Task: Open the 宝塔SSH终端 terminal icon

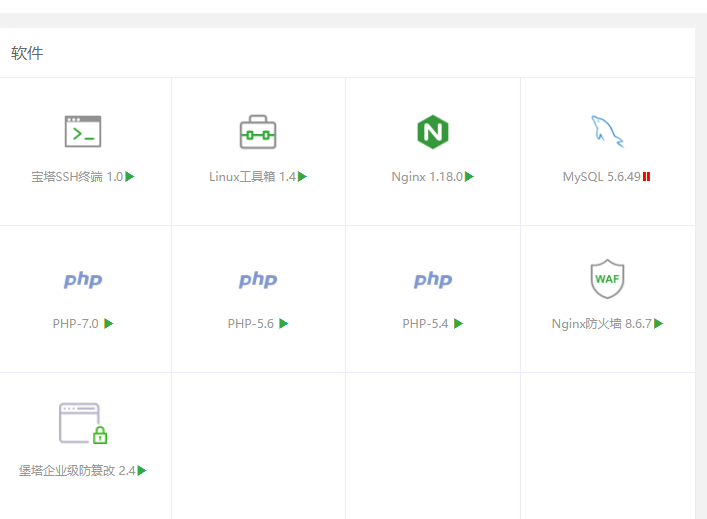Action: coord(83,131)
